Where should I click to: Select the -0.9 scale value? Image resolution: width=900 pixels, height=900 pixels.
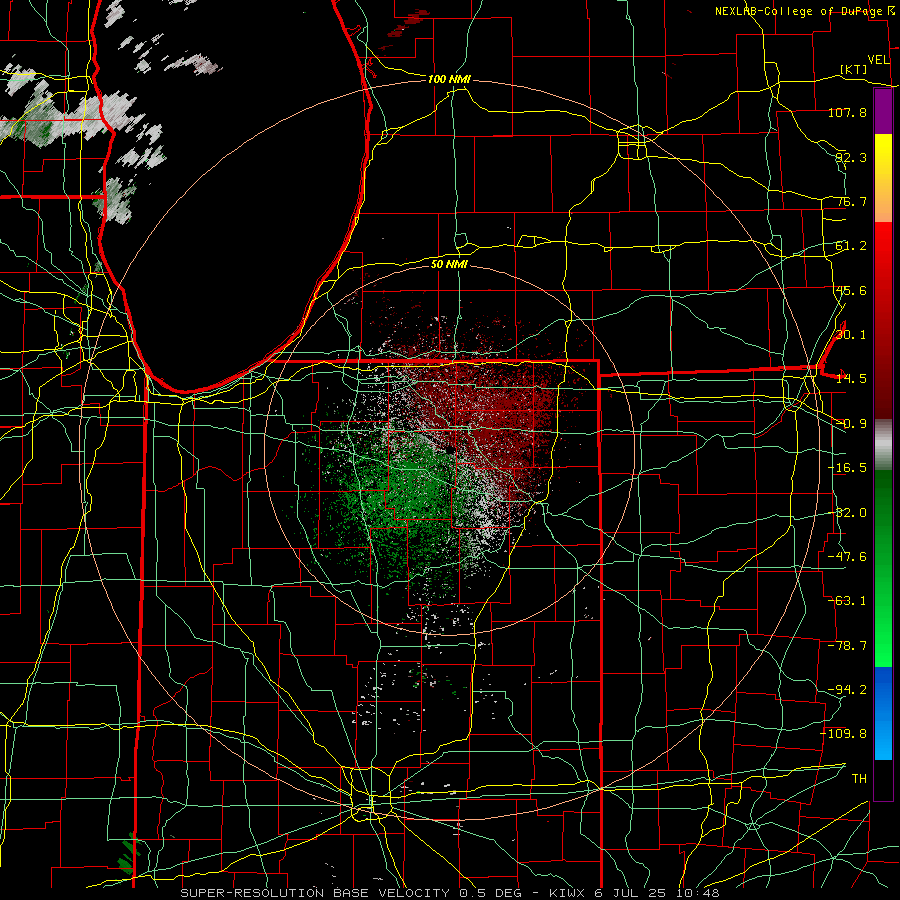coord(851,424)
